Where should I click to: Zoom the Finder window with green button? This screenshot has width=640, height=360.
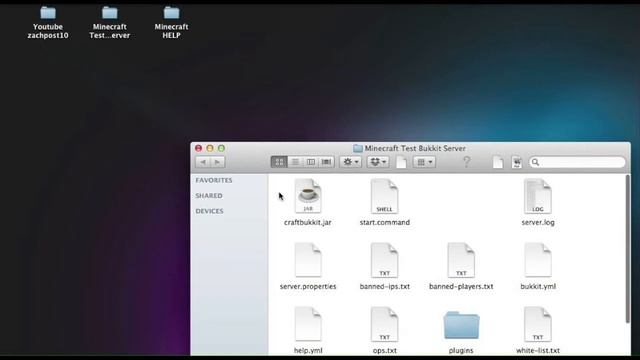click(221, 148)
